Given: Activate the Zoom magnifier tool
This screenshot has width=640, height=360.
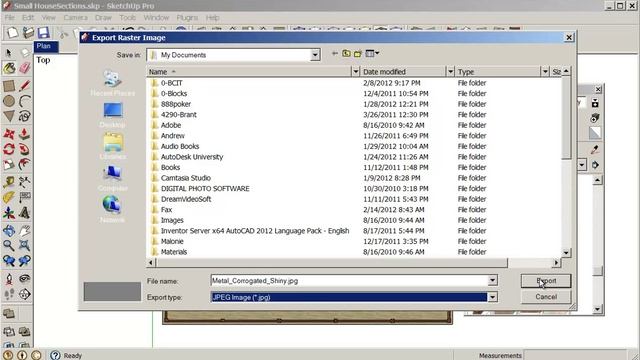Looking at the screenshot, I should (x=9, y=246).
